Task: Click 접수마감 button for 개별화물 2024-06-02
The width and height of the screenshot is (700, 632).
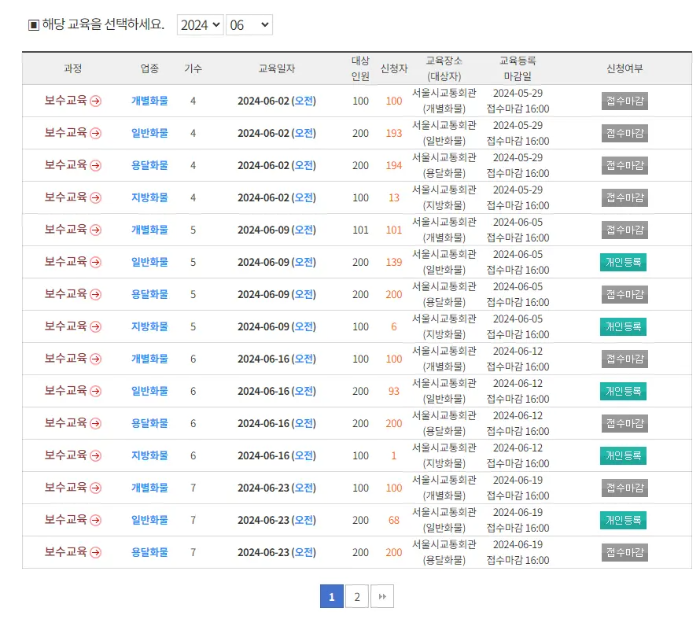Action: [625, 101]
